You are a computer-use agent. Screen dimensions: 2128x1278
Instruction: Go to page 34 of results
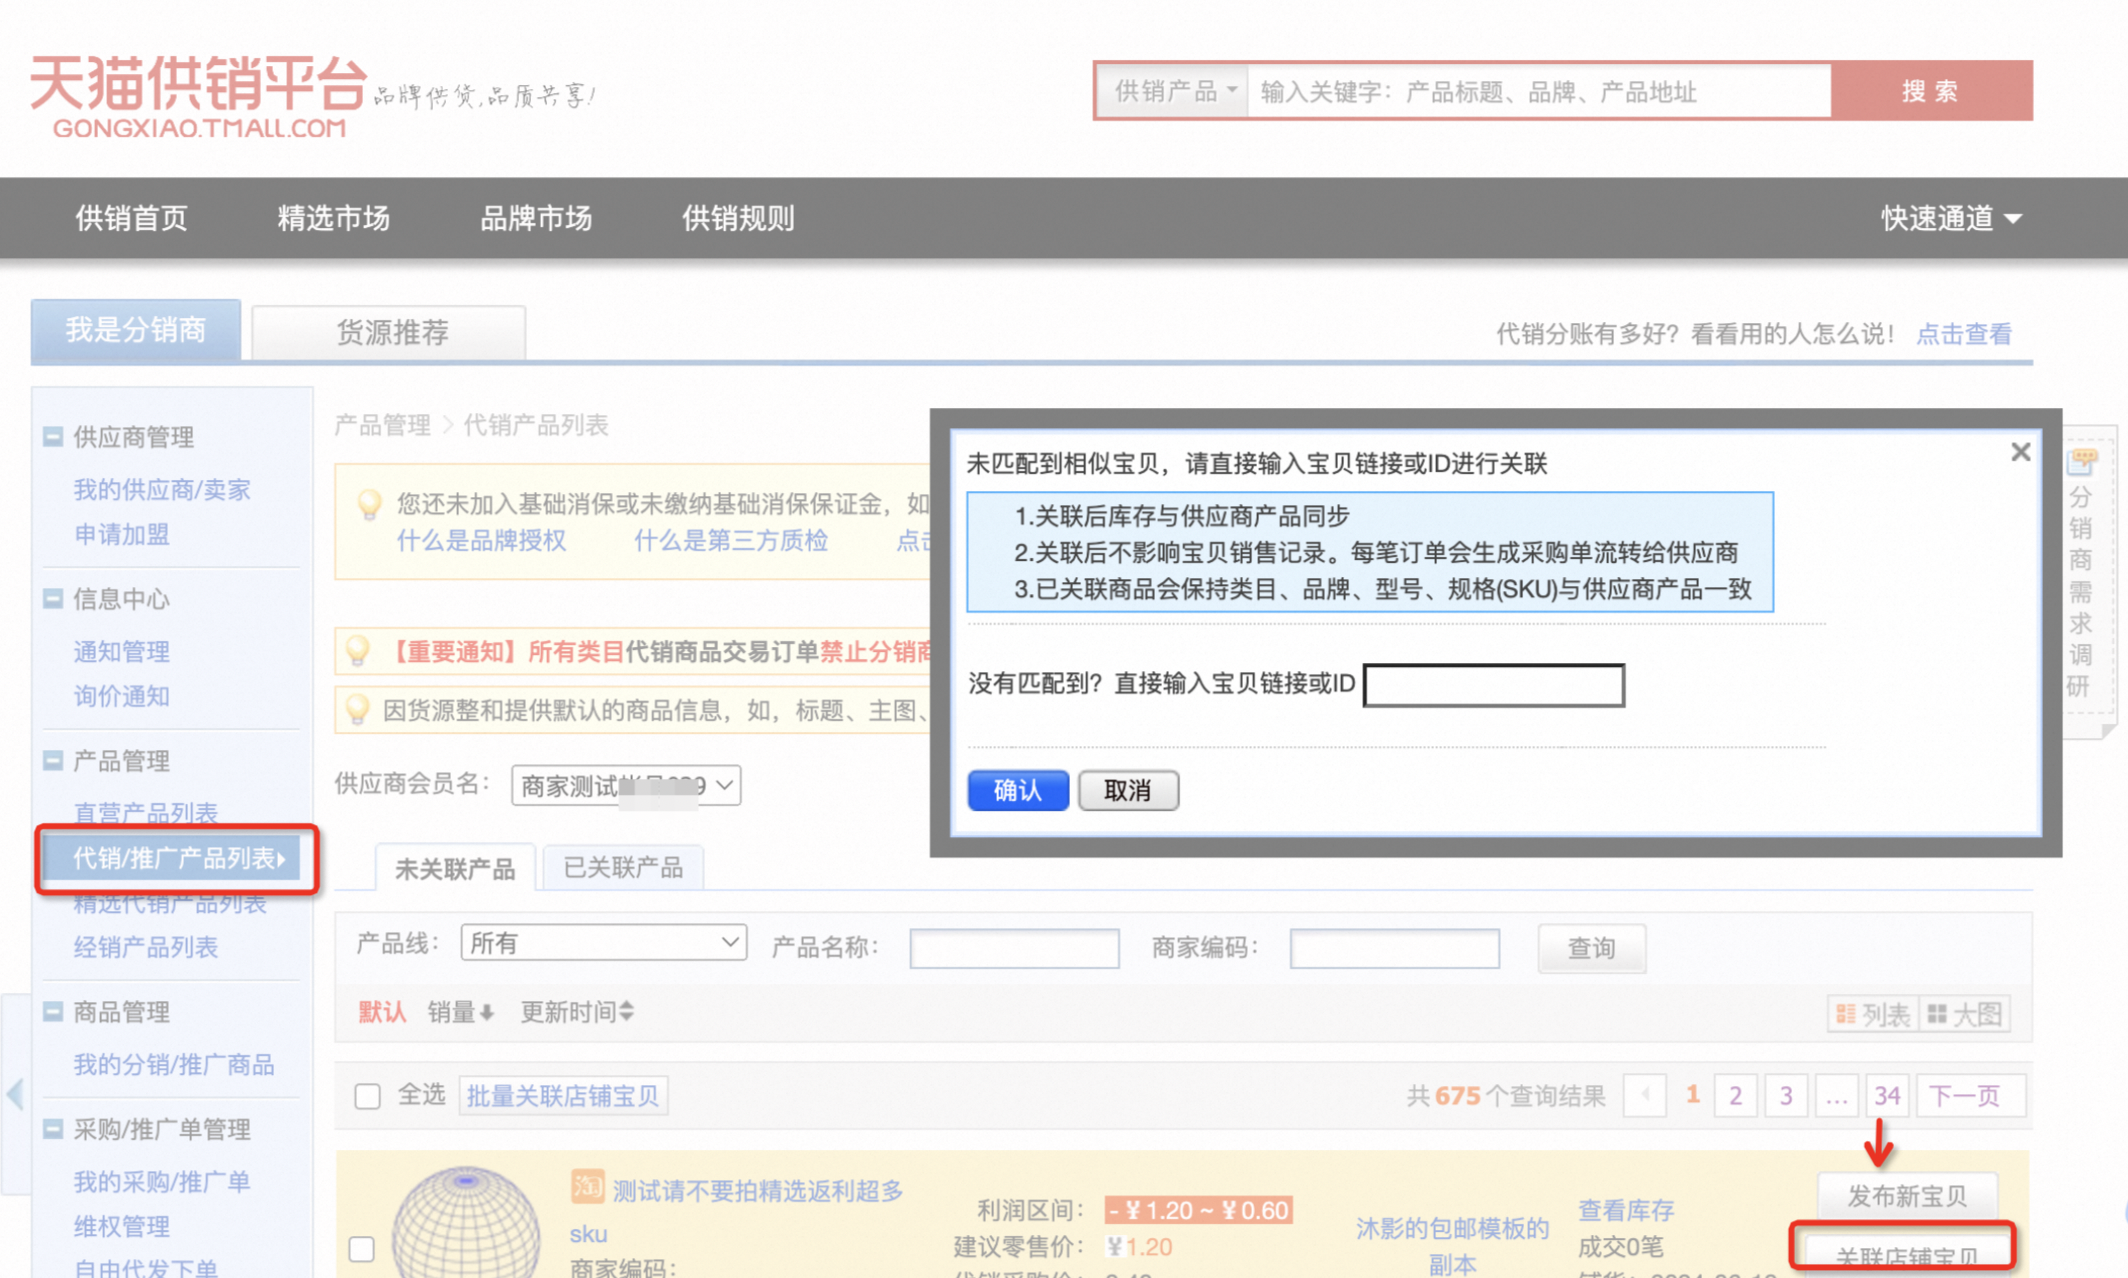point(1887,1096)
